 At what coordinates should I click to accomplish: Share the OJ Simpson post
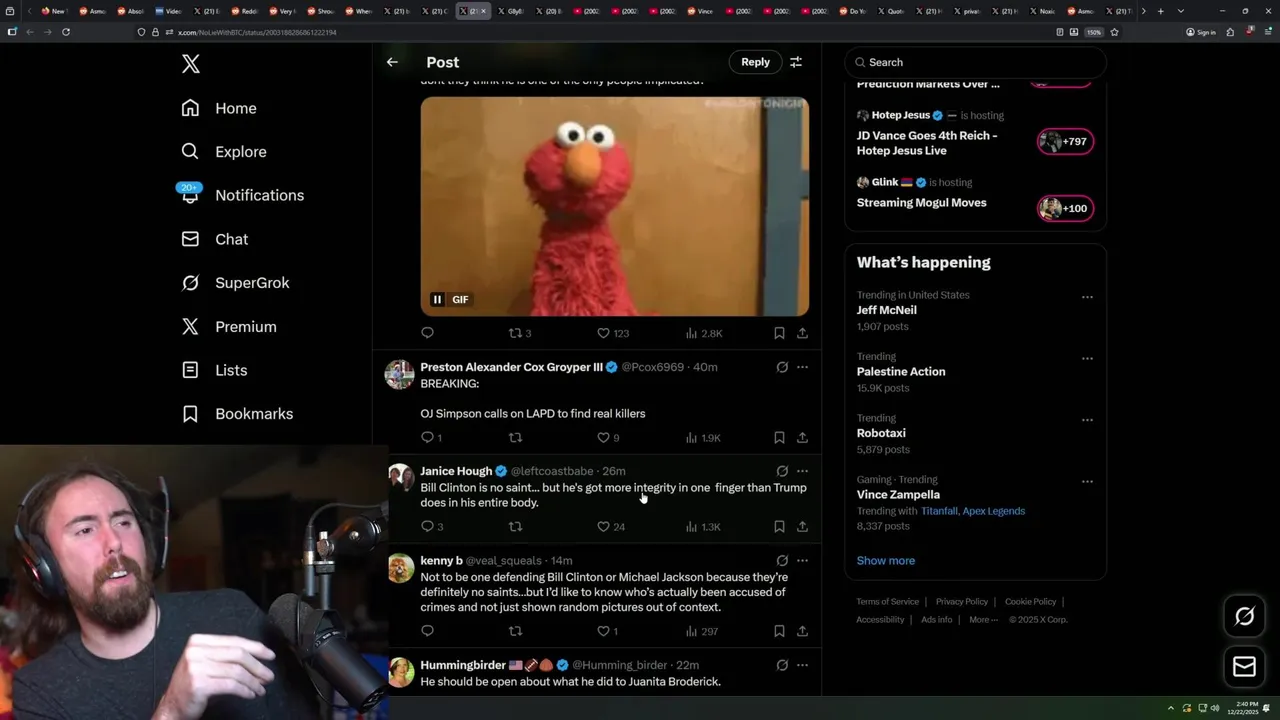pos(802,437)
